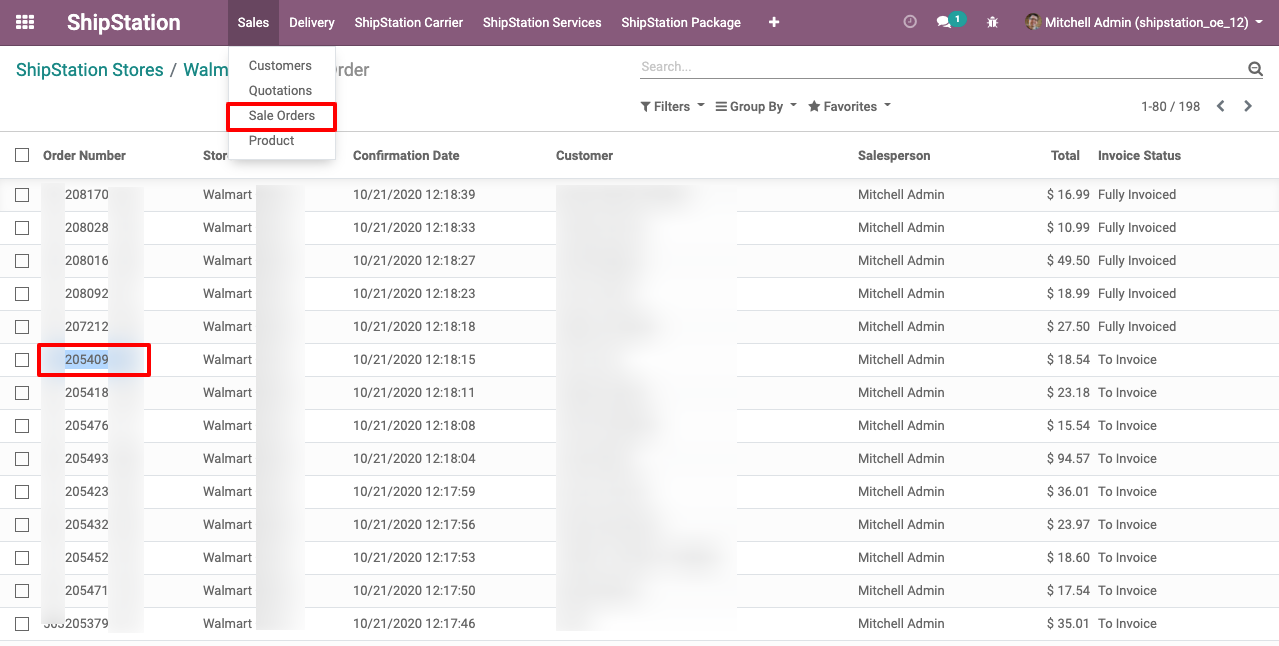The width and height of the screenshot is (1279, 646).
Task: Open the conversations chat bubble icon
Action: pyautogui.click(x=943, y=22)
